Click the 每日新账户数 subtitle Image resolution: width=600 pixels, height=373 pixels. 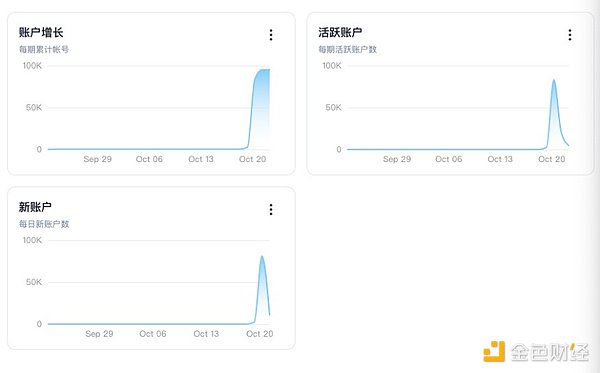tap(44, 224)
